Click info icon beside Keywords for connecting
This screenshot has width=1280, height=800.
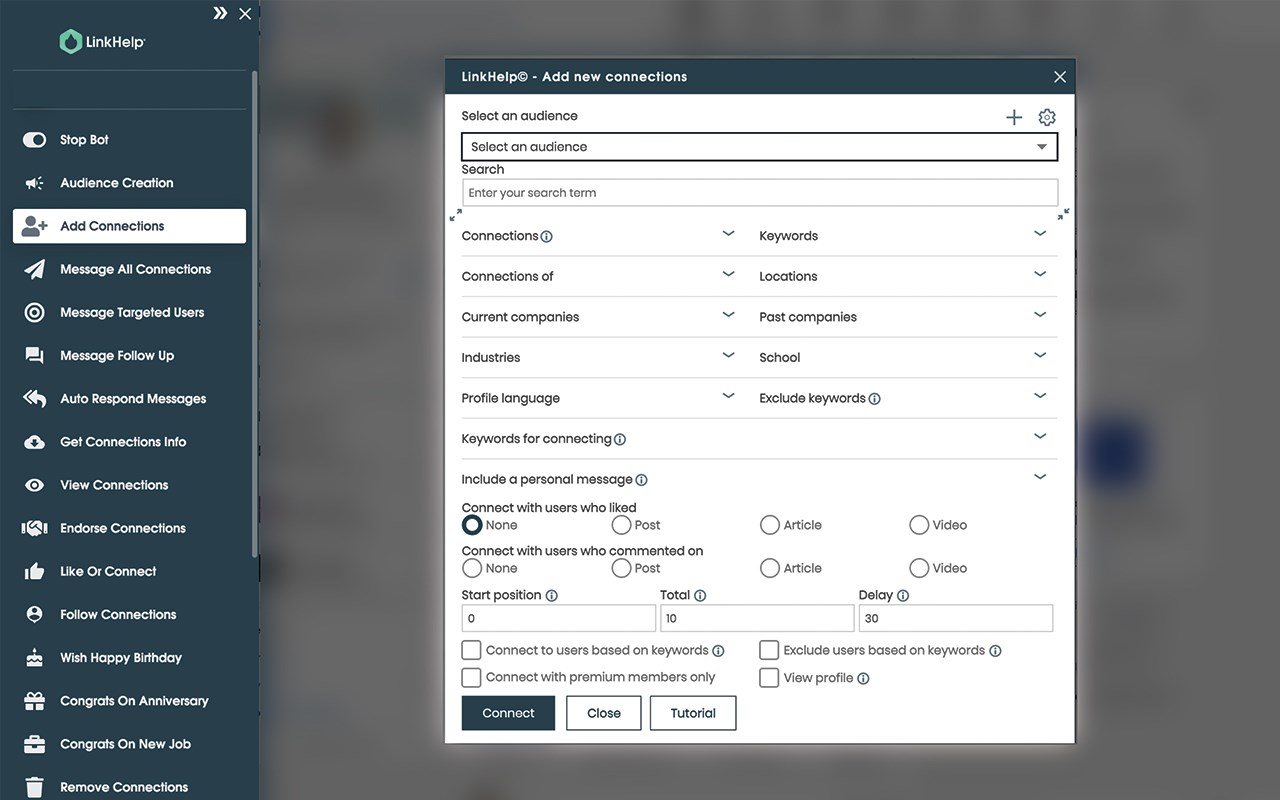(x=620, y=439)
